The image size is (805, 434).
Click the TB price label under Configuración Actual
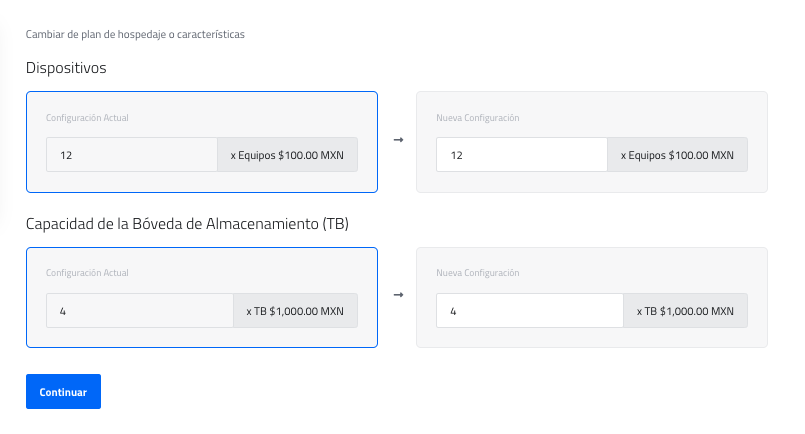pyautogui.click(x=295, y=311)
